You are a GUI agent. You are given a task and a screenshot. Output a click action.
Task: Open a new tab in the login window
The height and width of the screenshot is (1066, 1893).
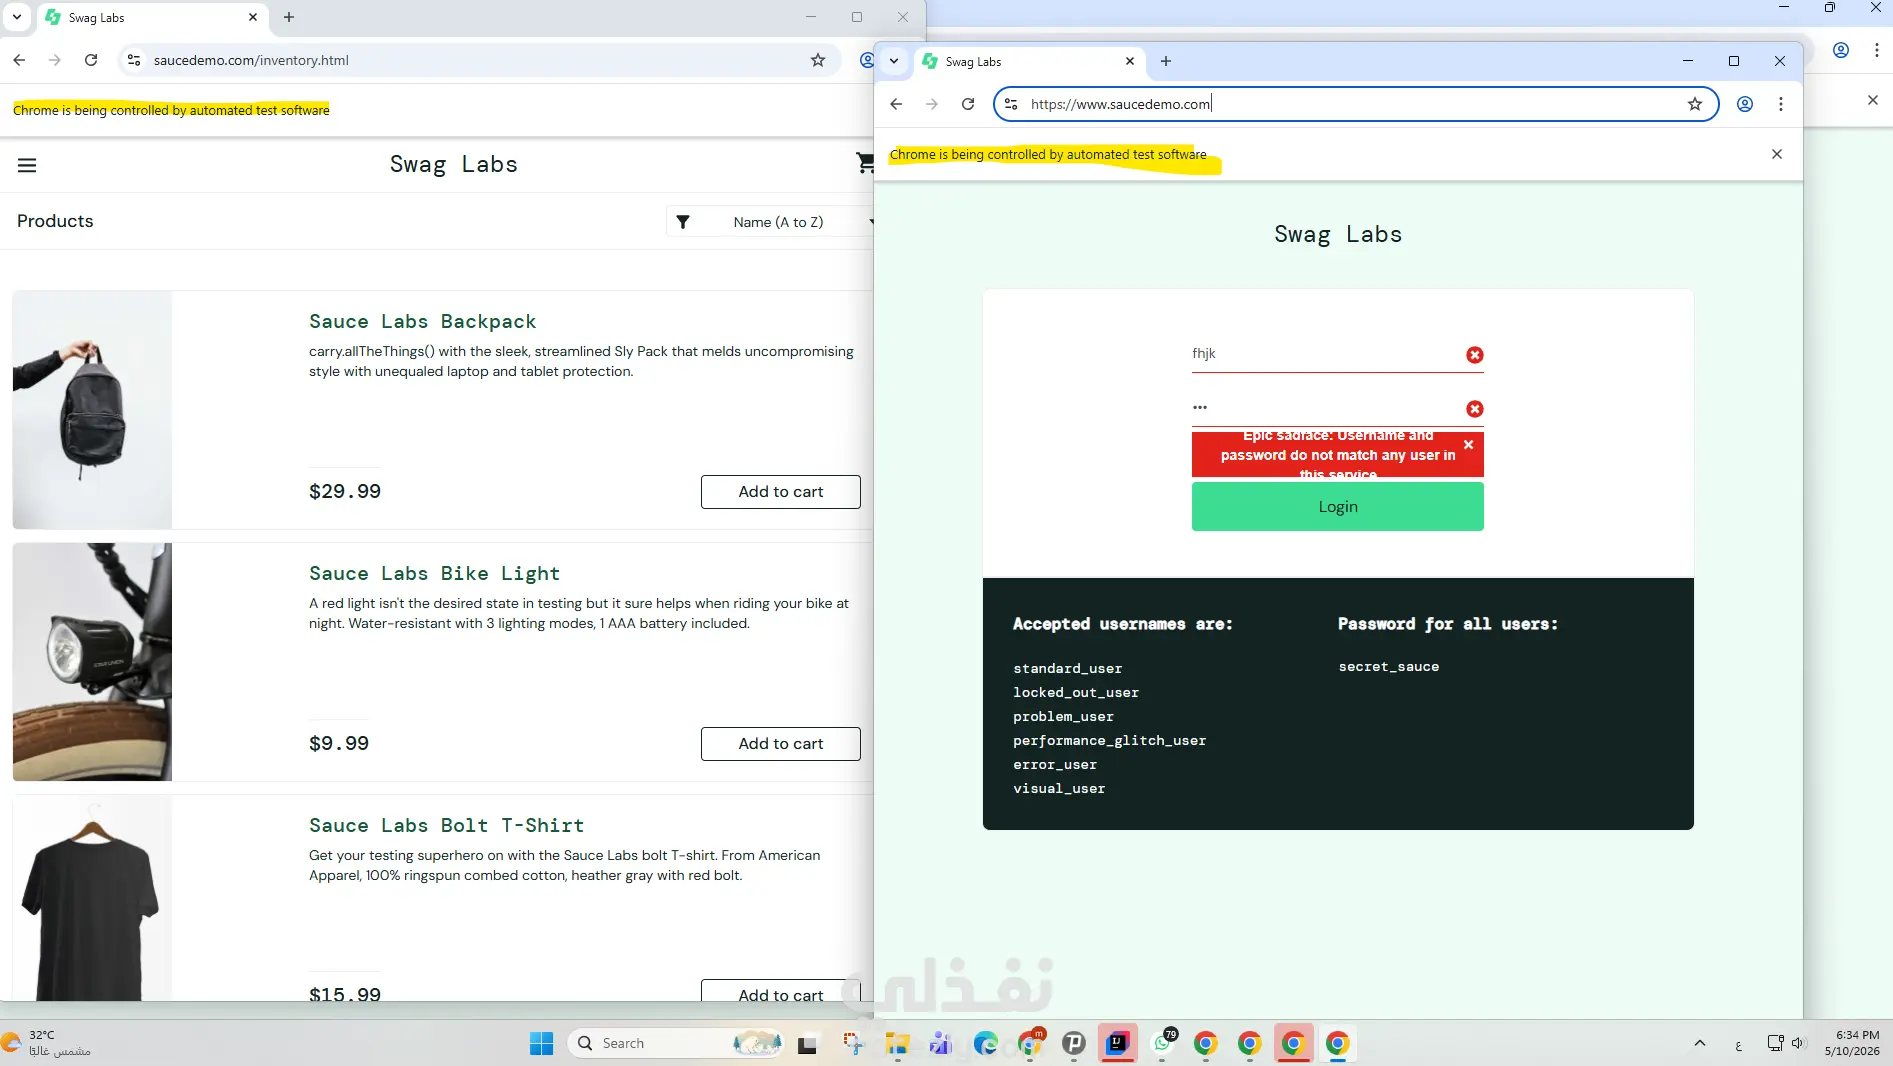(1166, 61)
